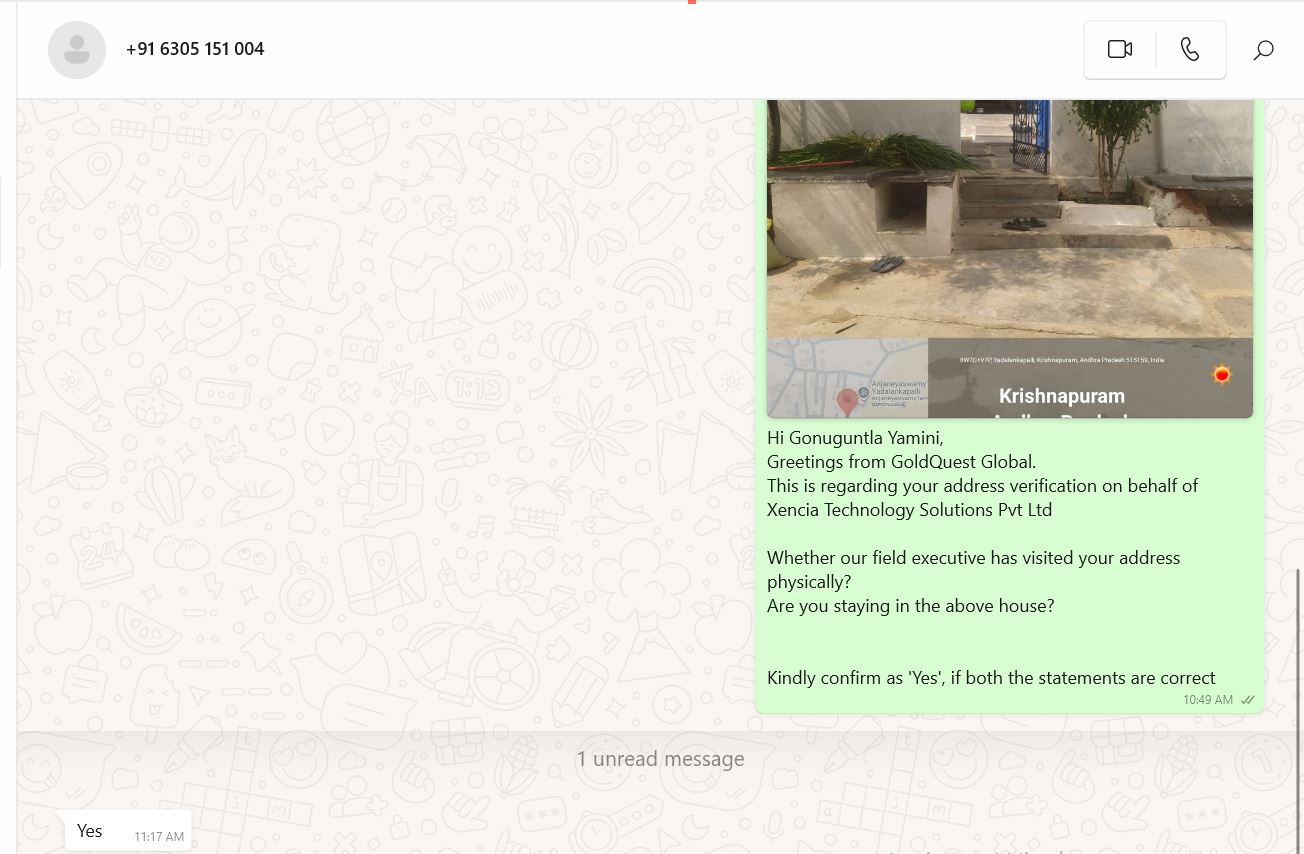
Task: Start a voice call with the contact
Action: tap(1190, 49)
